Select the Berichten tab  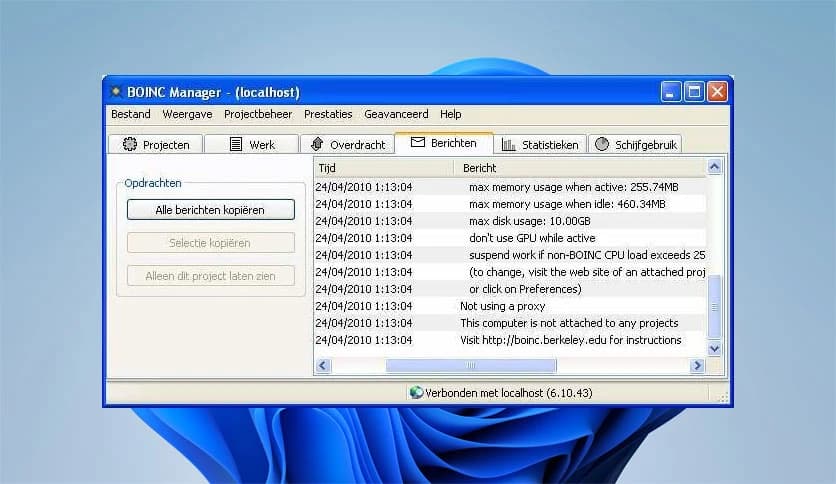tap(444, 143)
